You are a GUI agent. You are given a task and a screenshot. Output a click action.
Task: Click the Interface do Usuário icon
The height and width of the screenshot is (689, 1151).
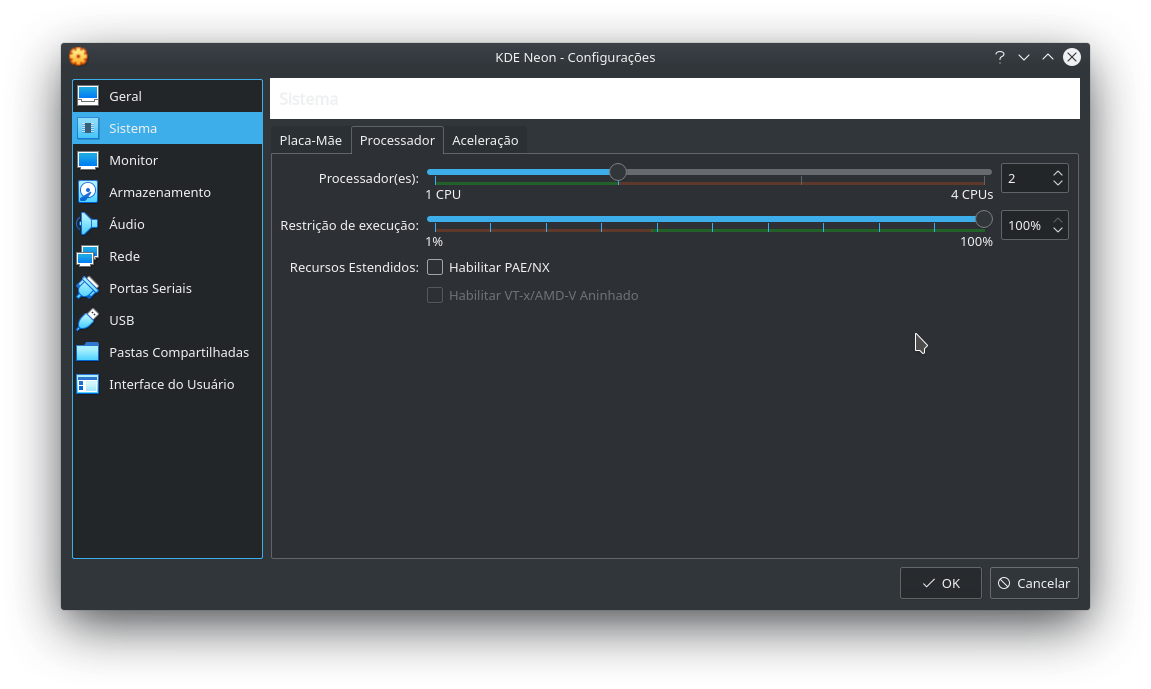(x=88, y=384)
